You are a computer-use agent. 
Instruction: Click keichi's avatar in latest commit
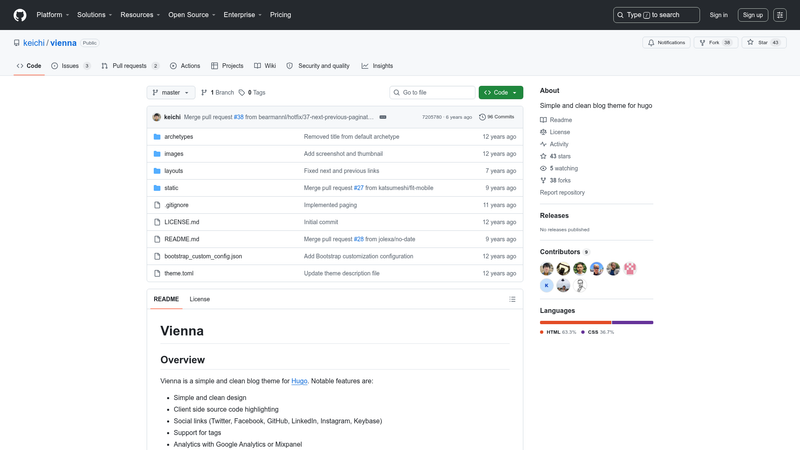(157, 117)
